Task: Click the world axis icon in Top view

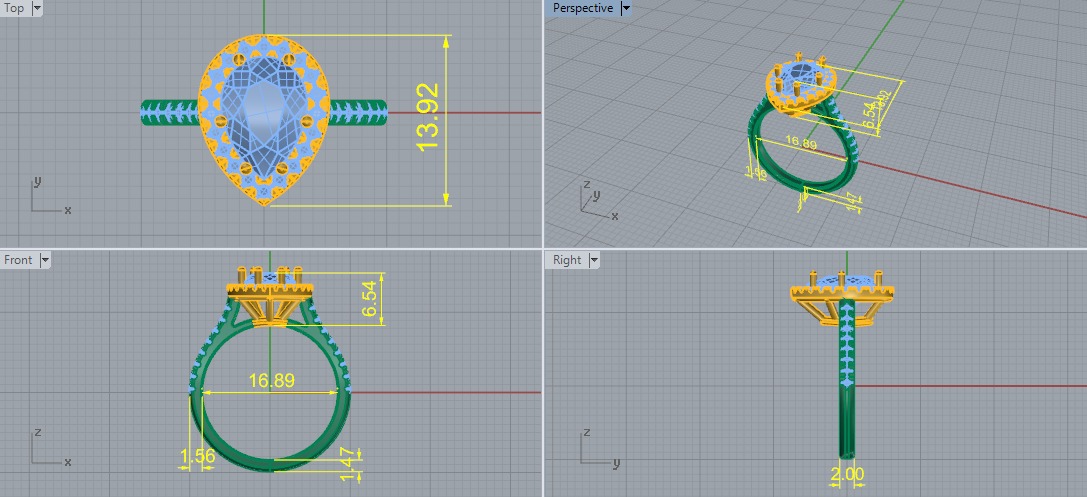Action: [x=49, y=197]
